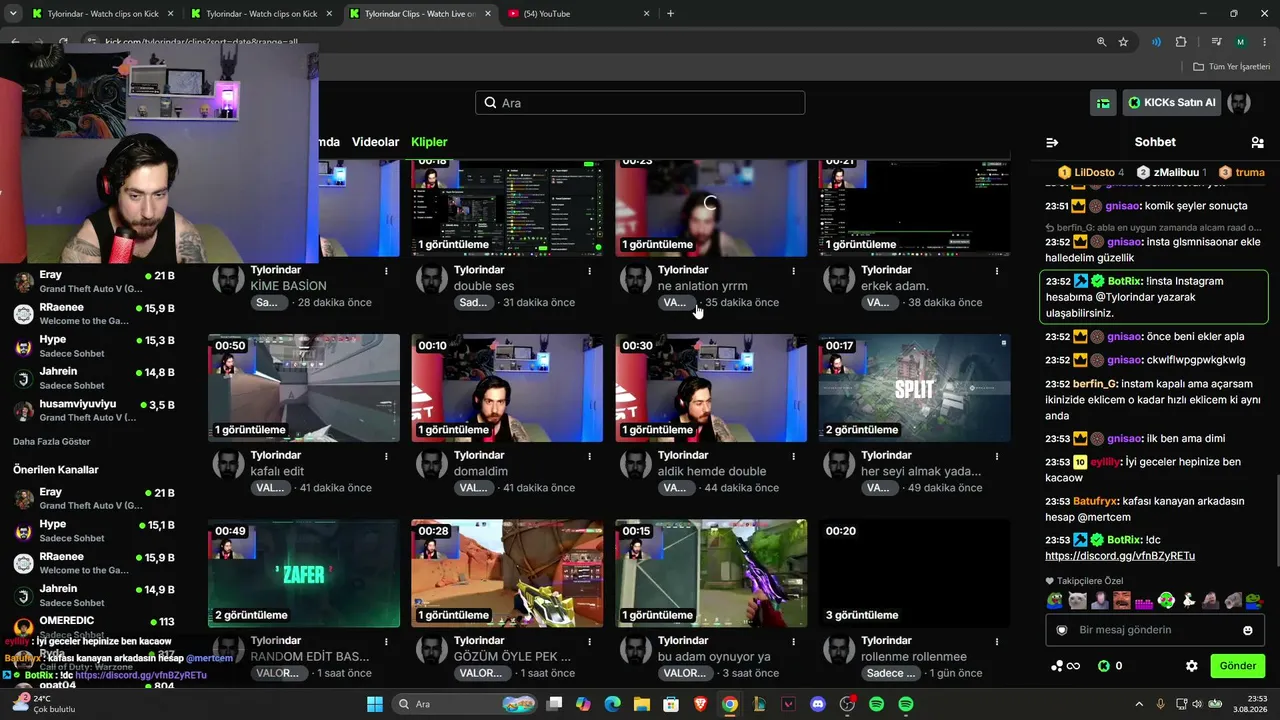Play the 'bu adam oynuyor ya' clip thumbnail
Viewport: 1280px width, 720px height.
pyautogui.click(x=711, y=573)
